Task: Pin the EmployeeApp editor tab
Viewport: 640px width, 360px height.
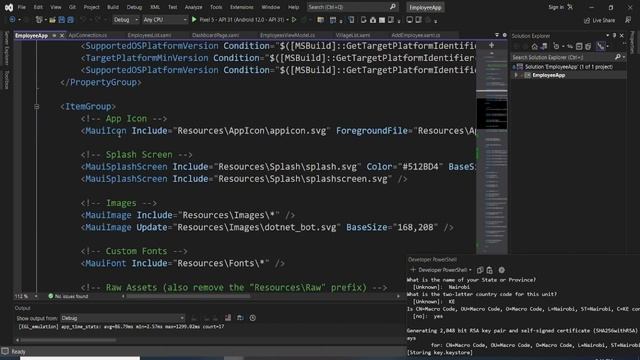Action: point(54,36)
